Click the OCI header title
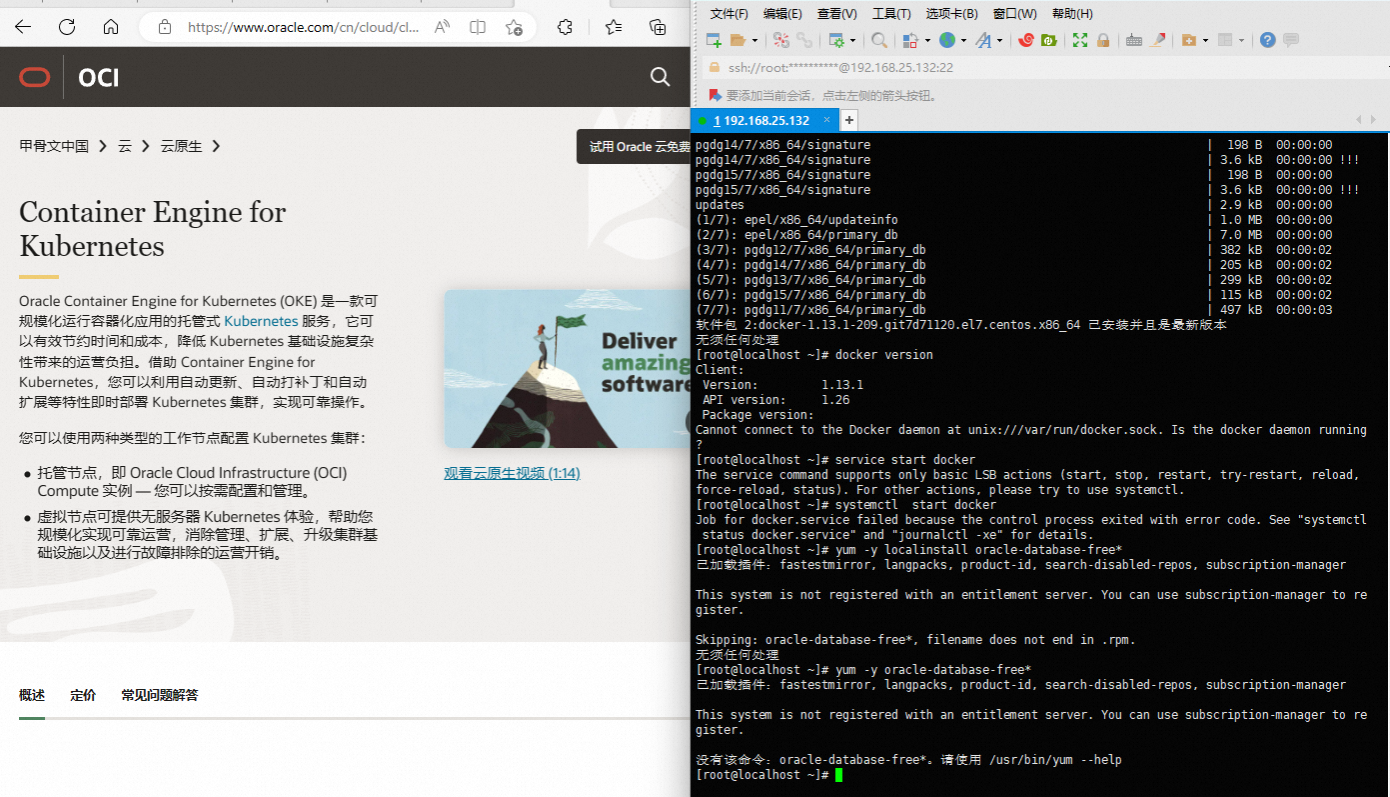This screenshot has height=797, width=1390. [99, 77]
